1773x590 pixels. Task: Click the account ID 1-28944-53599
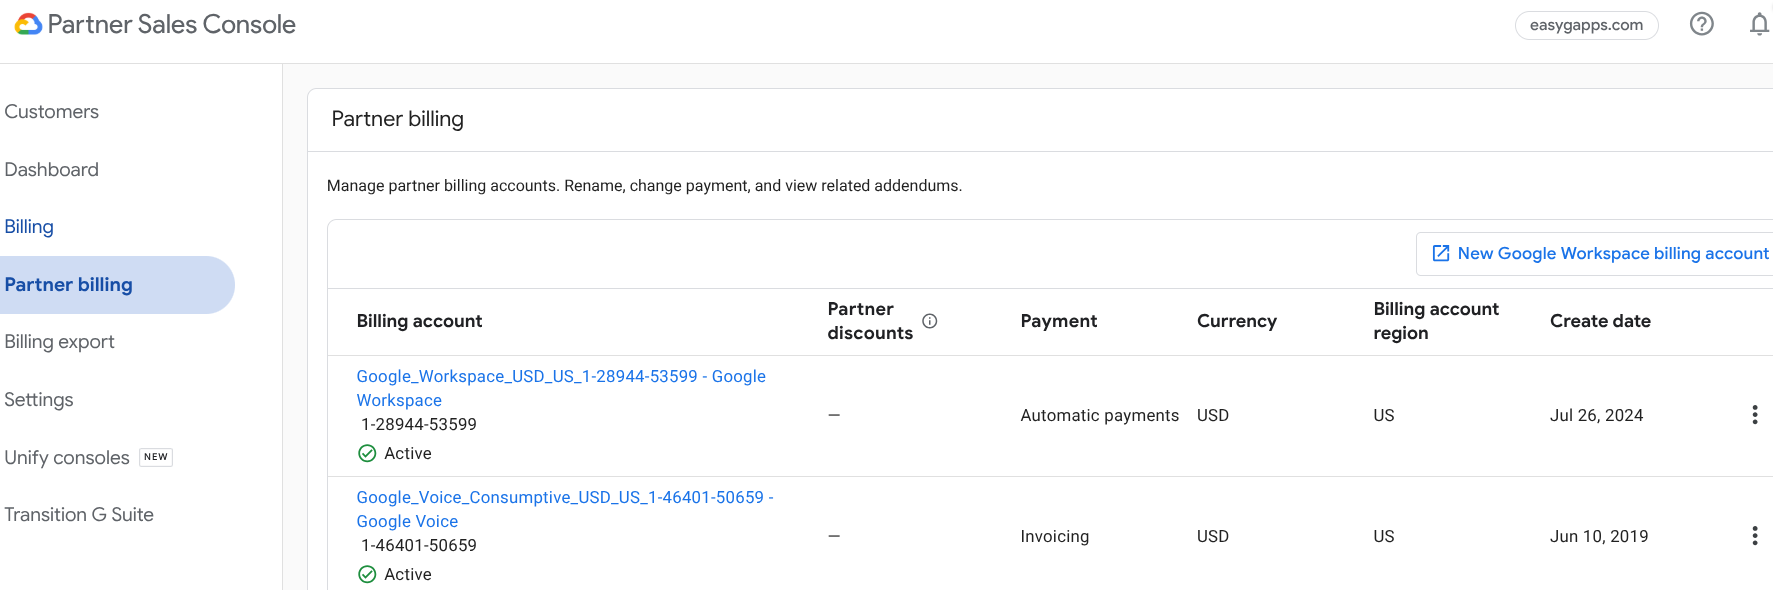coord(419,424)
